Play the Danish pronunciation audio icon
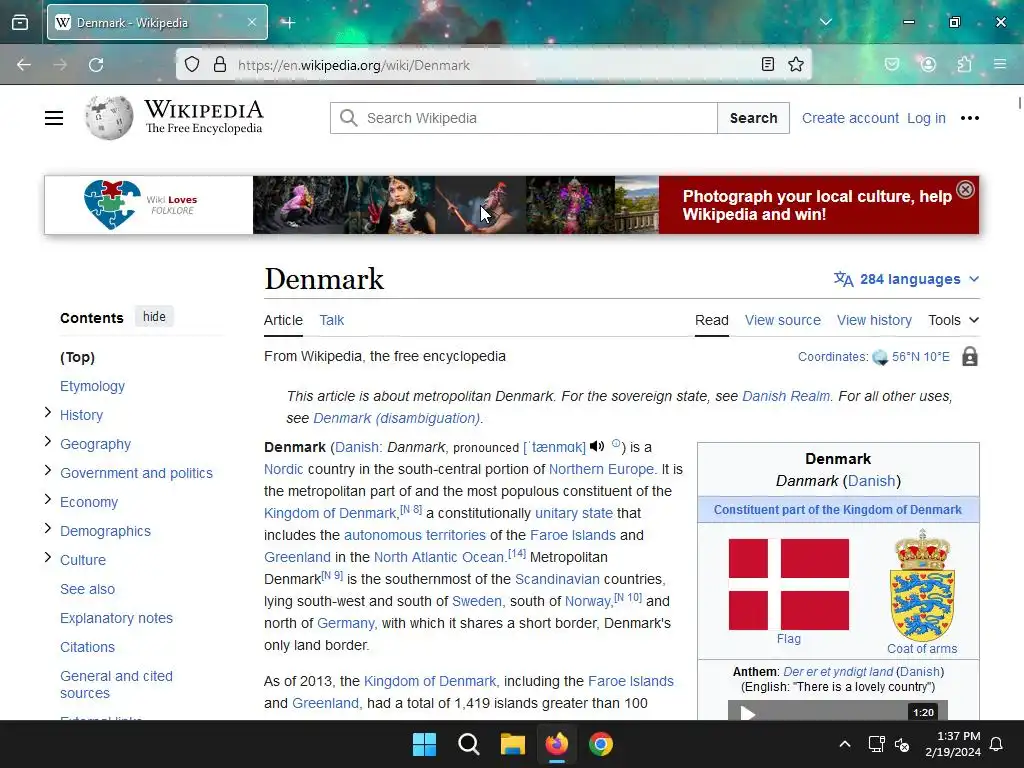The image size is (1024, 768). point(597,446)
